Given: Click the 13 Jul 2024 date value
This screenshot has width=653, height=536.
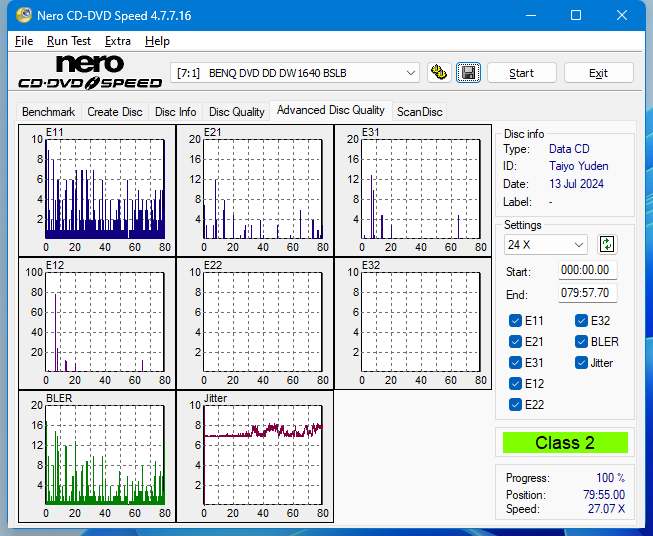Looking at the screenshot, I should coord(576,184).
